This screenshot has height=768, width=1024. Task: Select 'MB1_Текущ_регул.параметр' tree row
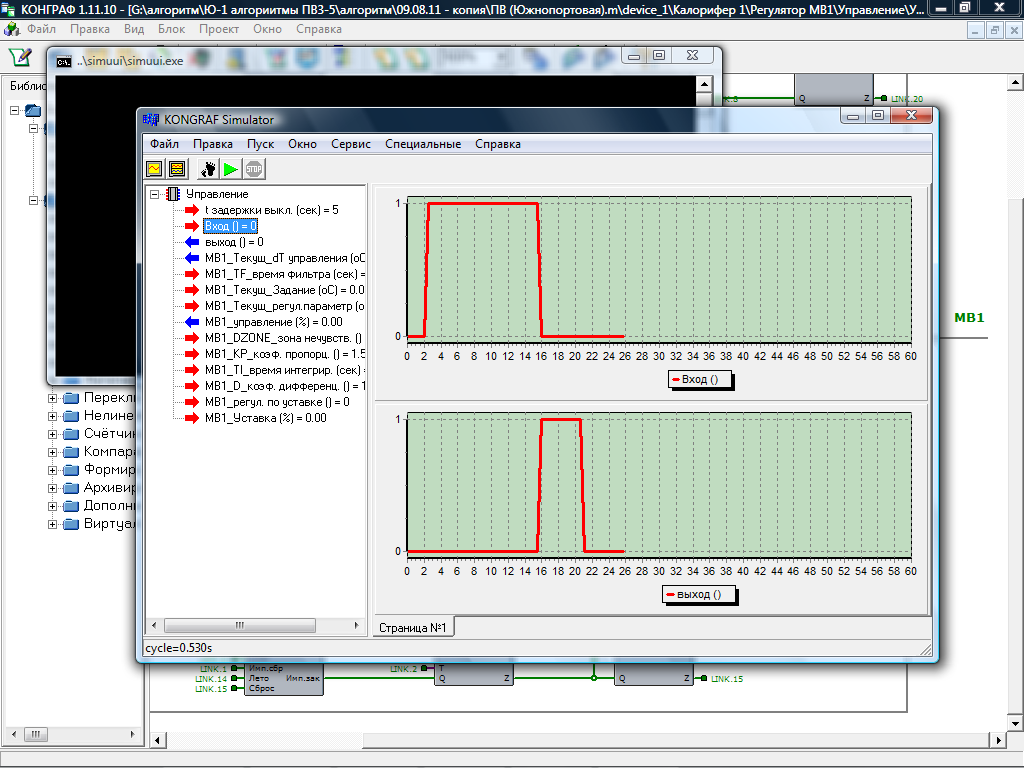click(x=285, y=306)
